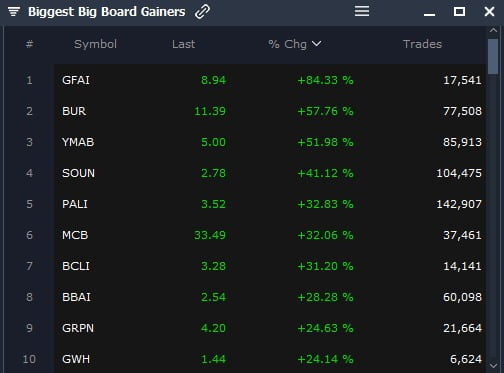Sort by the Symbol column header
Screen dimensions: 504x373
[x=95, y=44]
